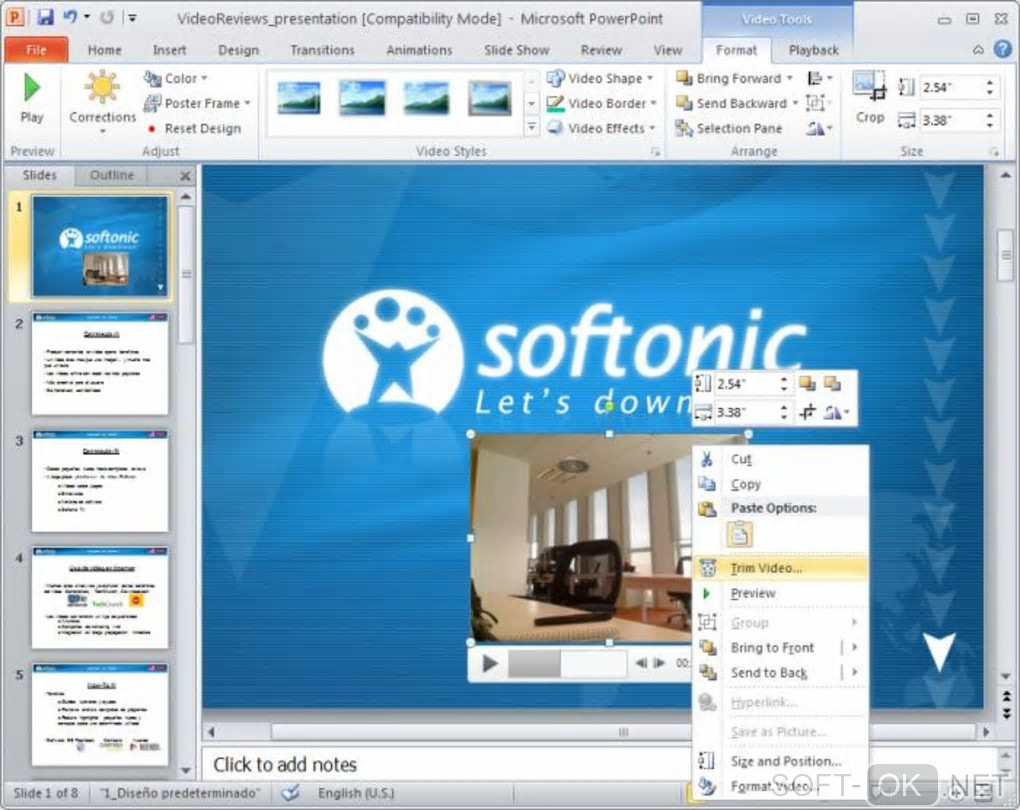Image resolution: width=1020 pixels, height=810 pixels.
Task: Open the Size dialog launcher
Action: [994, 152]
